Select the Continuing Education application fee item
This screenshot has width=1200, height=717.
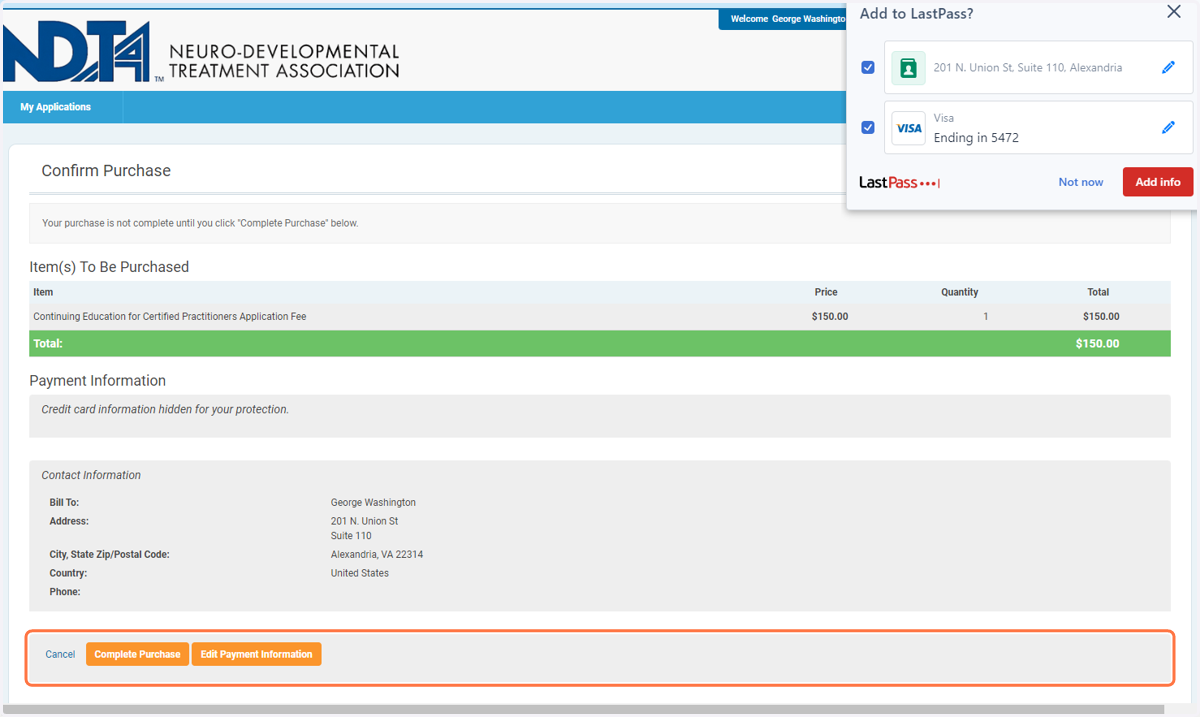[x=170, y=317]
